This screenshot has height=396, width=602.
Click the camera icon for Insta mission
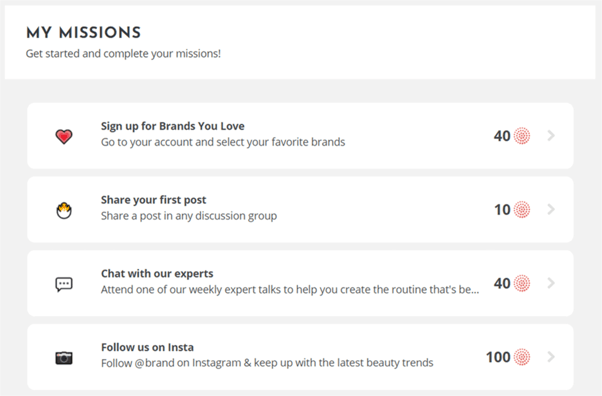pyautogui.click(x=64, y=358)
